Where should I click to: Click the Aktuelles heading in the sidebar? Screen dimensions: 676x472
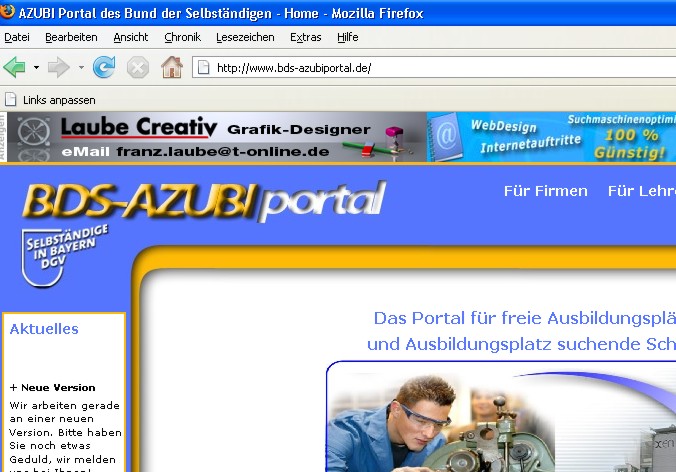tap(44, 329)
